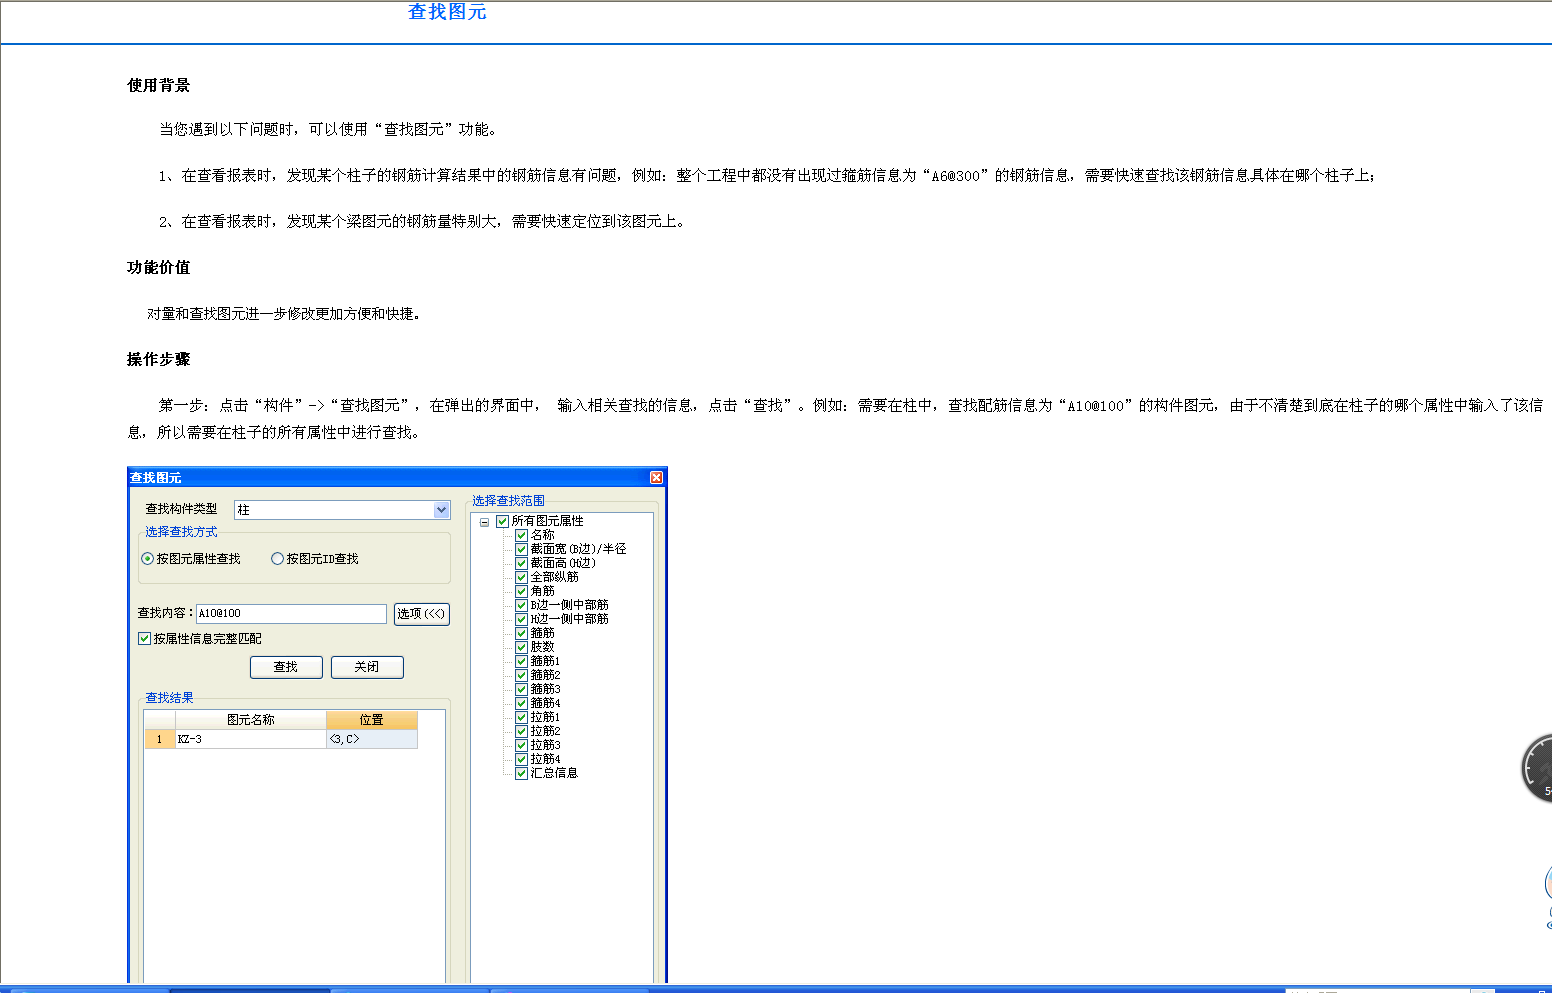Viewport: 1552px width, 993px height.
Task: Click the 功能价值 section heading
Action: 158,268
